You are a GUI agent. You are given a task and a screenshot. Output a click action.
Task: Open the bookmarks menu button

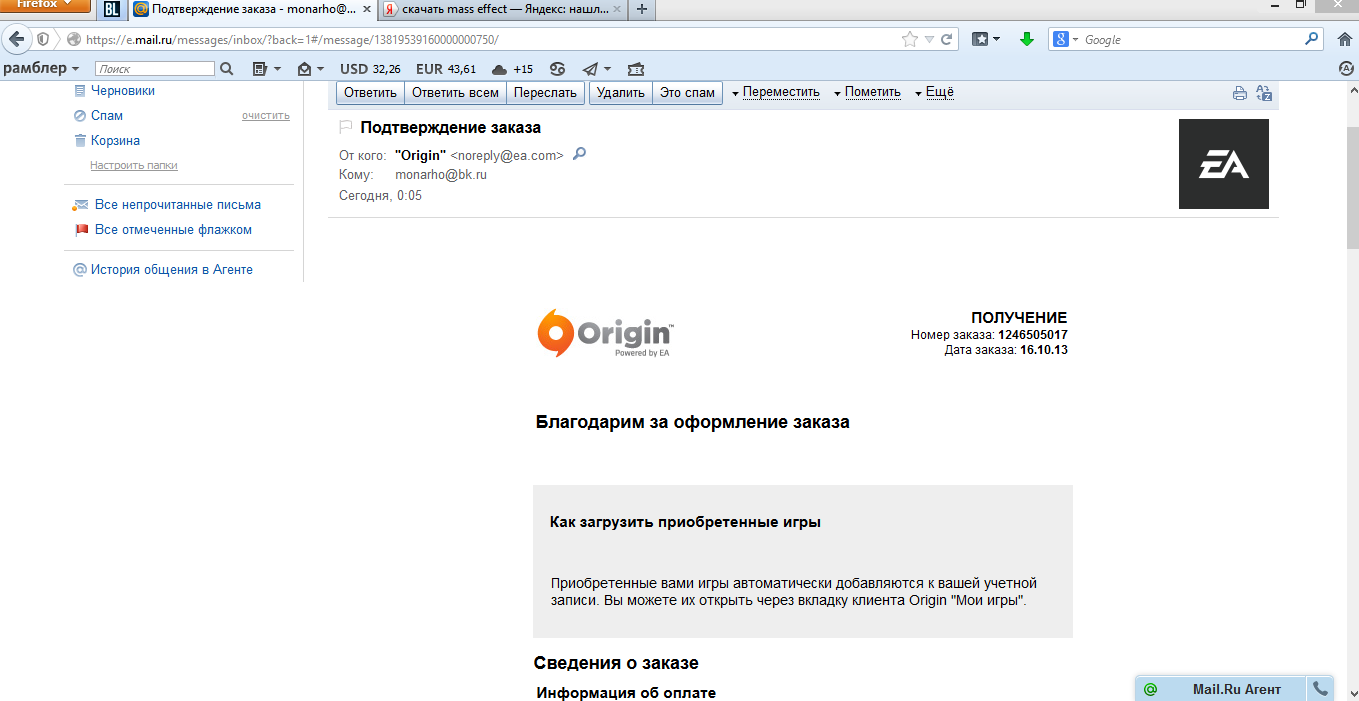(986, 40)
